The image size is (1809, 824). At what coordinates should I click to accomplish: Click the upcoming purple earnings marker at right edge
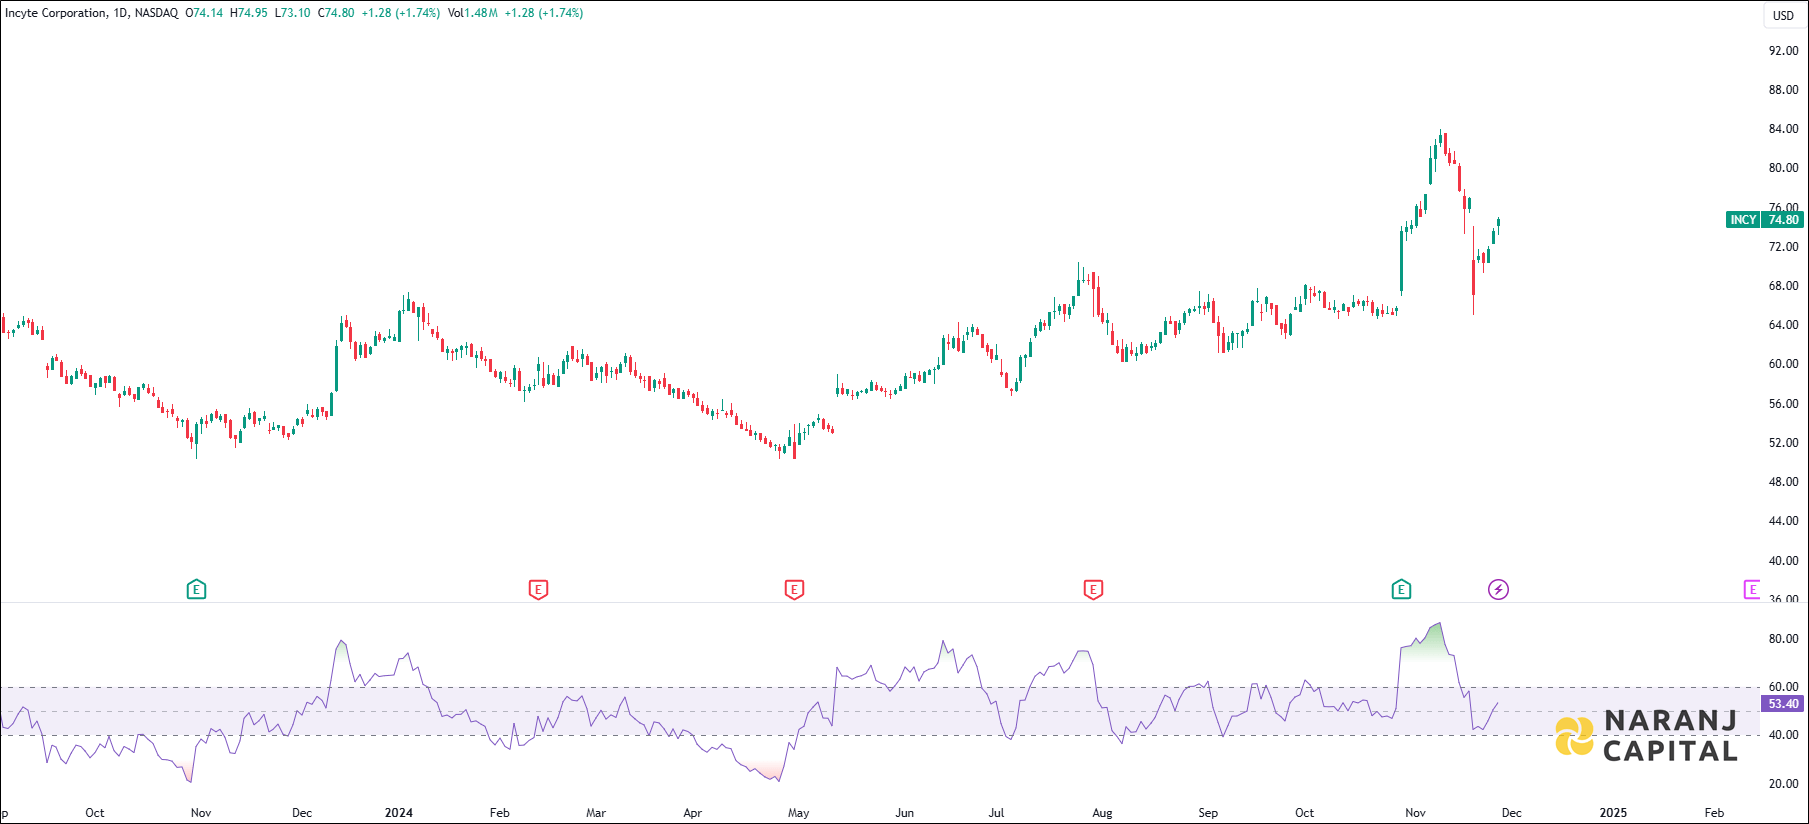pyautogui.click(x=1751, y=590)
